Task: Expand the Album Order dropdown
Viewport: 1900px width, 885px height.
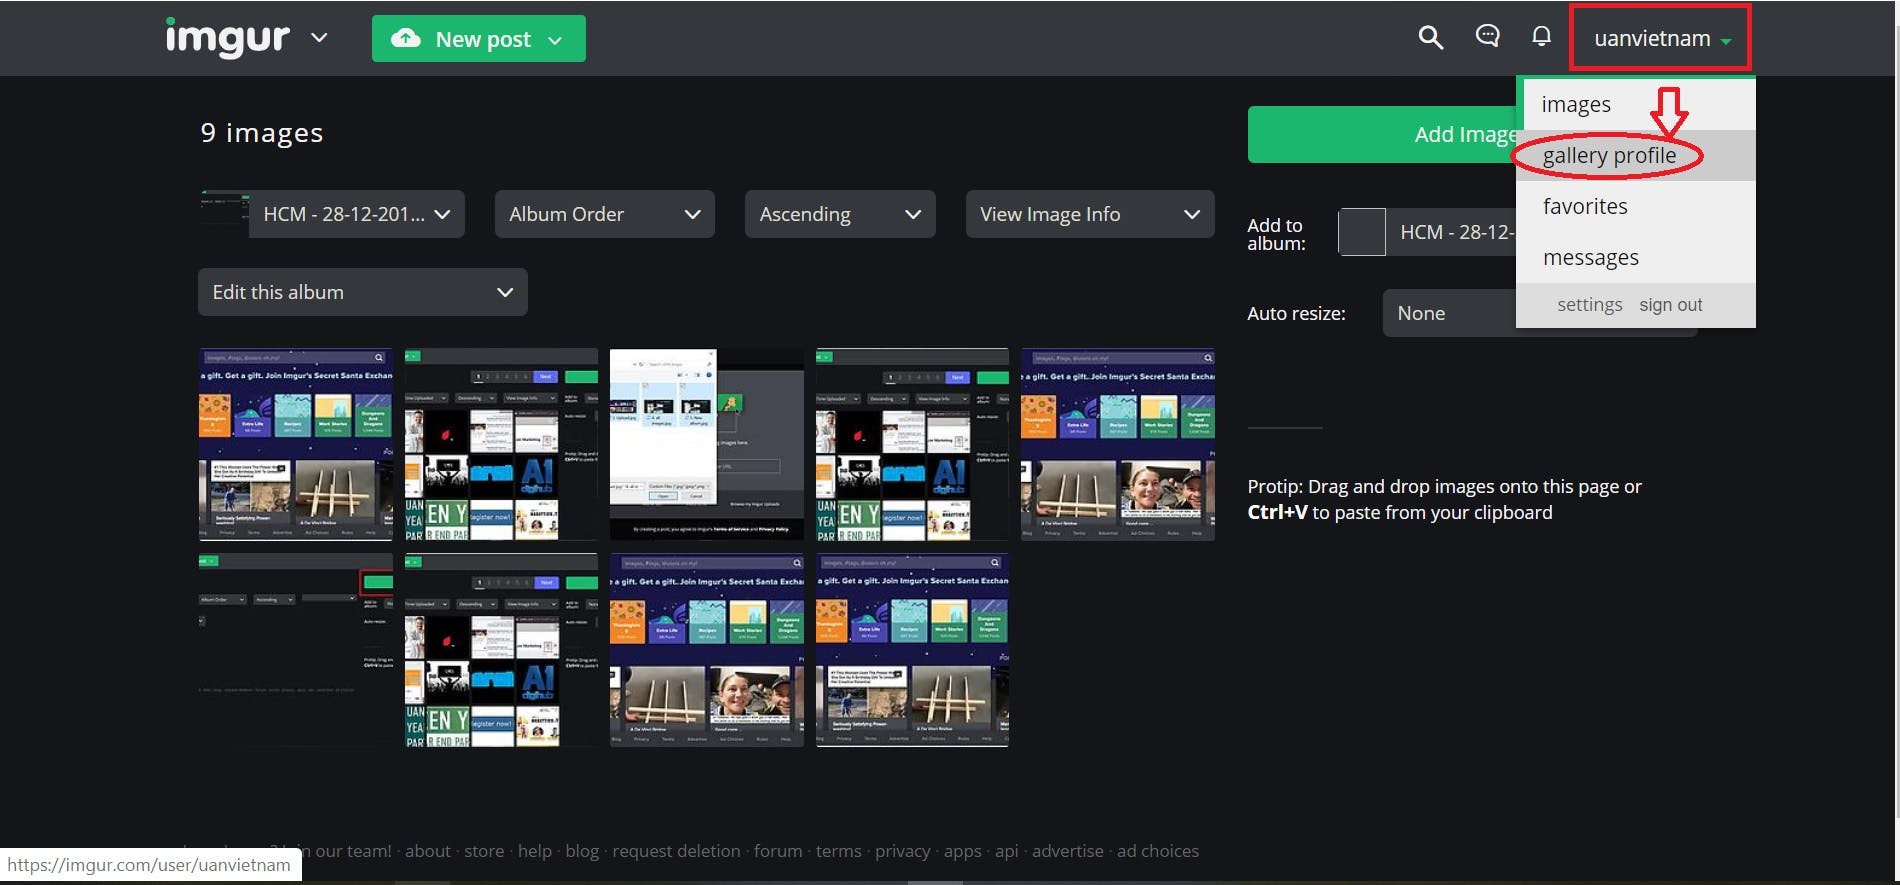Action: pyautogui.click(x=604, y=214)
